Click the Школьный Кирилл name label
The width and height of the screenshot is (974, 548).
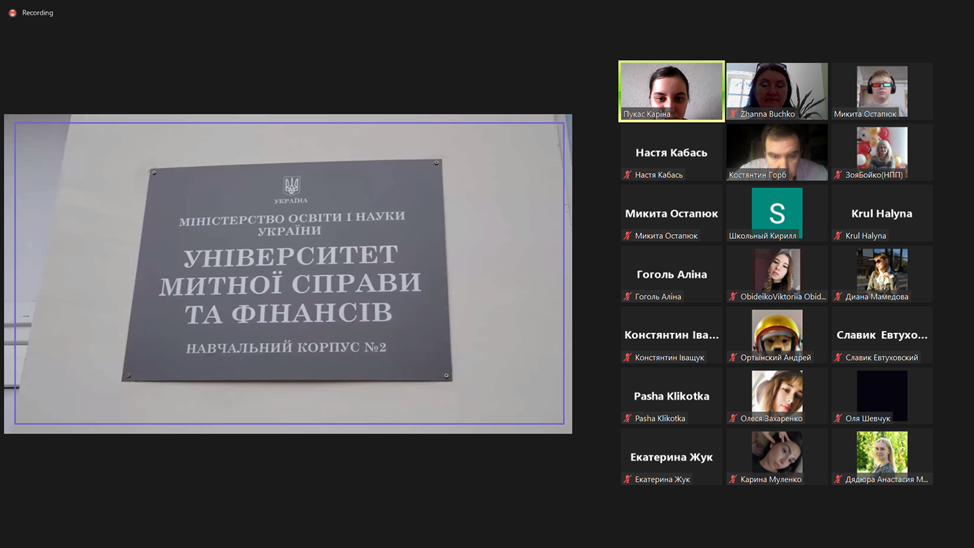pos(762,235)
